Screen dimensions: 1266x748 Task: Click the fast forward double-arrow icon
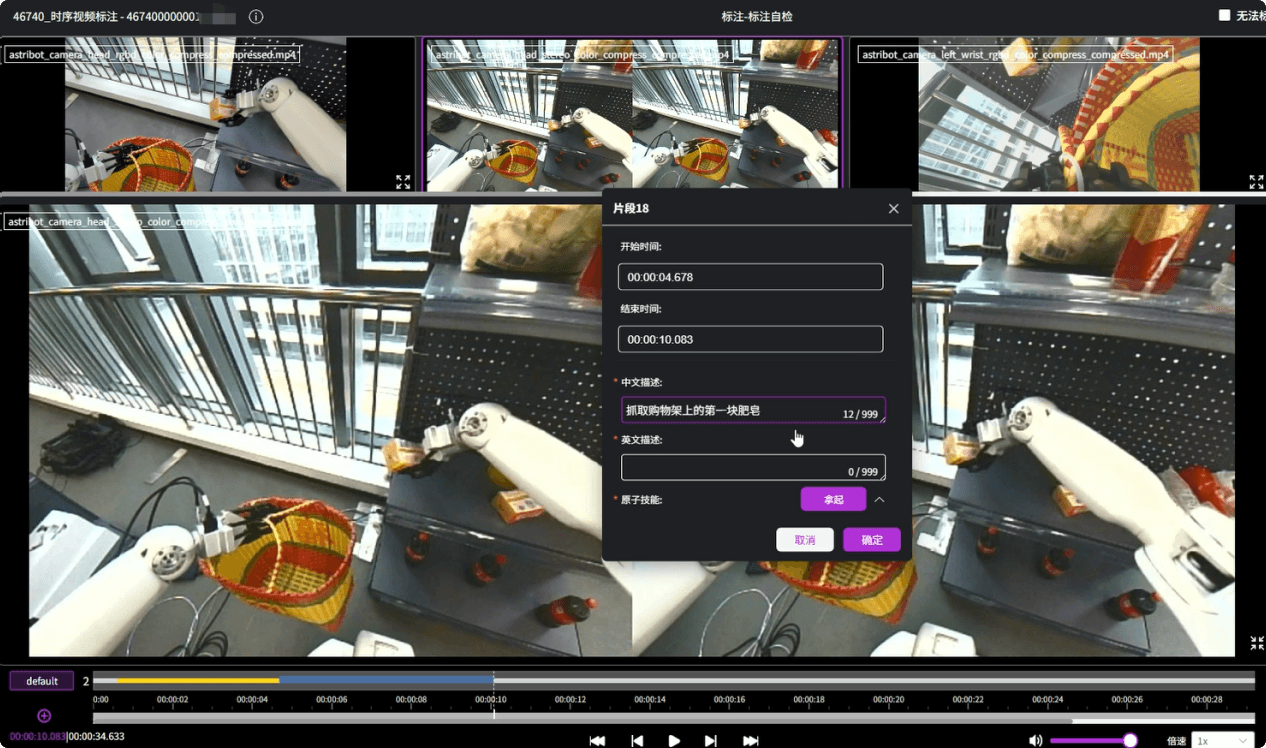pyautogui.click(x=751, y=741)
